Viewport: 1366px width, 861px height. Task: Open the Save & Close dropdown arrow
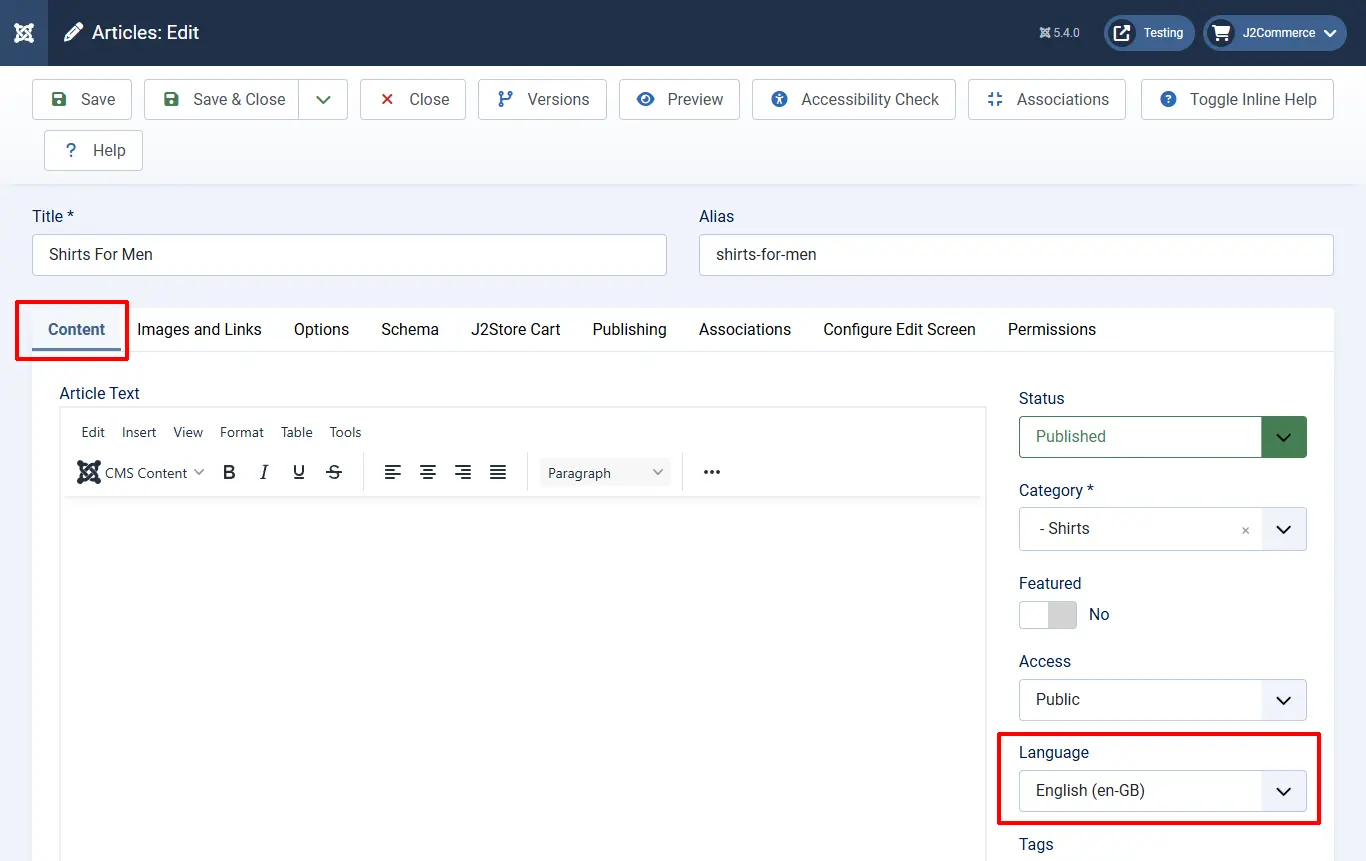point(323,99)
